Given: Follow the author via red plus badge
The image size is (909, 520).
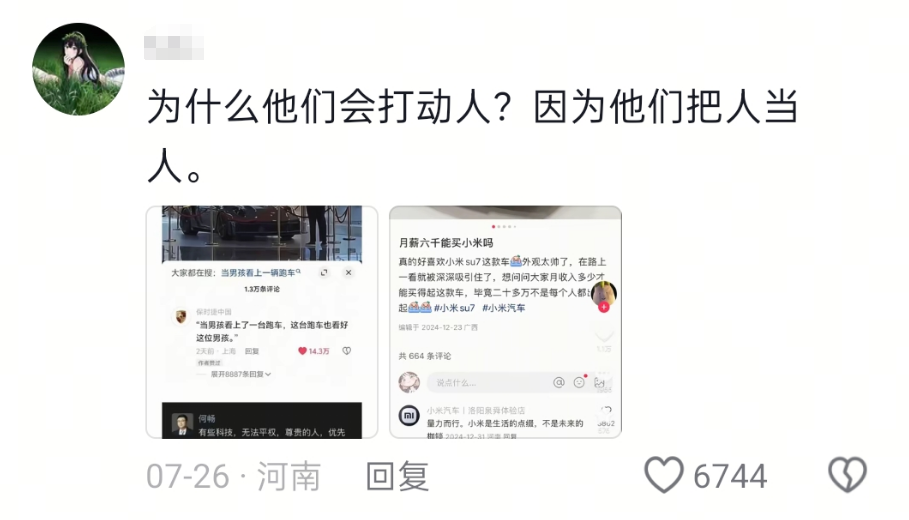Looking at the screenshot, I should coord(603,307).
